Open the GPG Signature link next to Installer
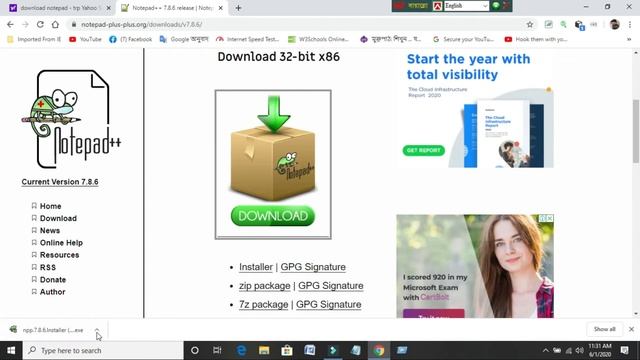This screenshot has width=640, height=360. tap(313, 267)
